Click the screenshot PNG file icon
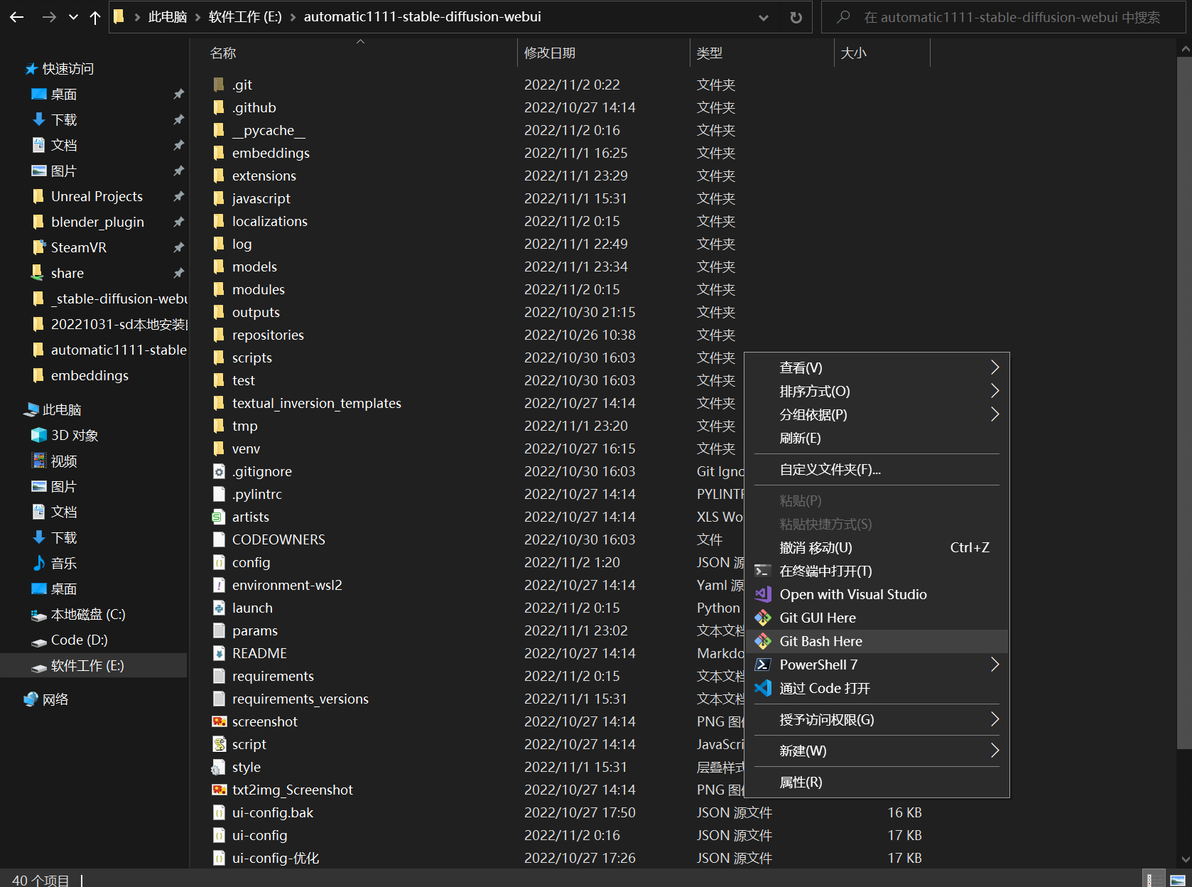 tap(219, 721)
